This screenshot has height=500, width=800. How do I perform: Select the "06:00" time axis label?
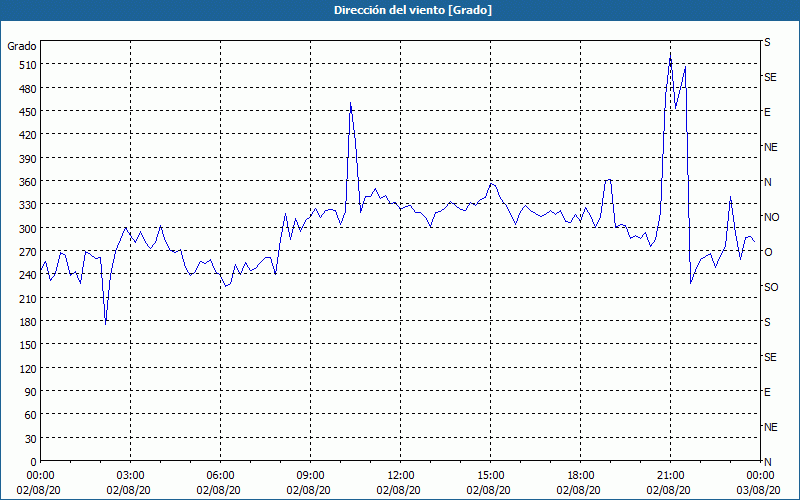click(x=220, y=476)
